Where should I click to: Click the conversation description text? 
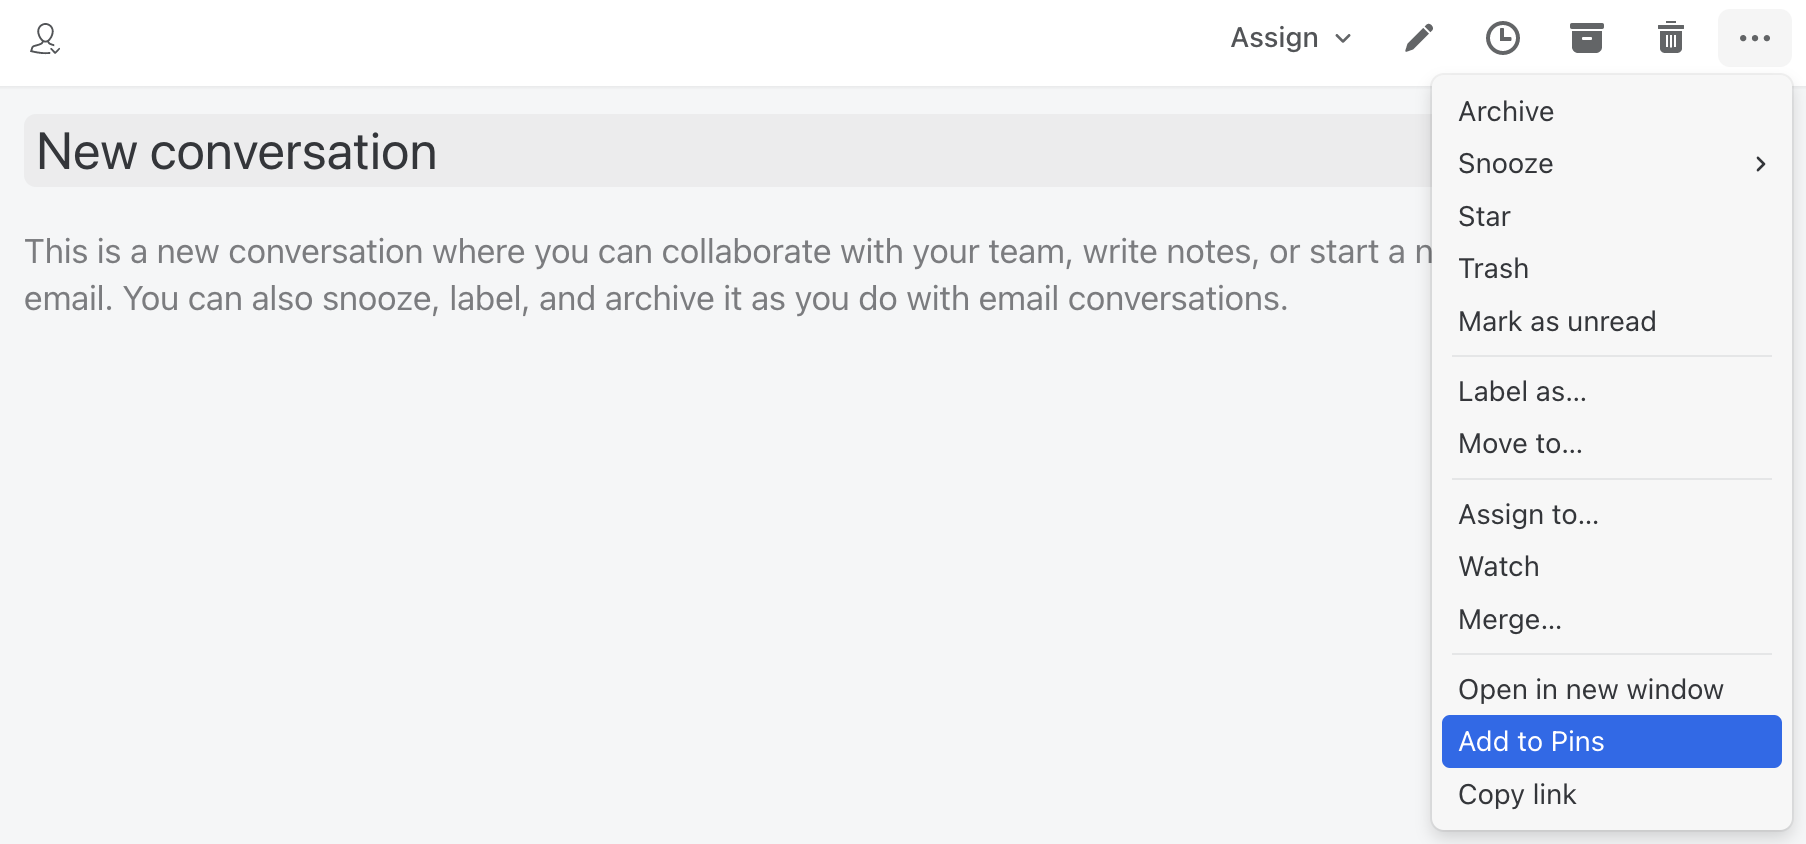click(x=728, y=275)
